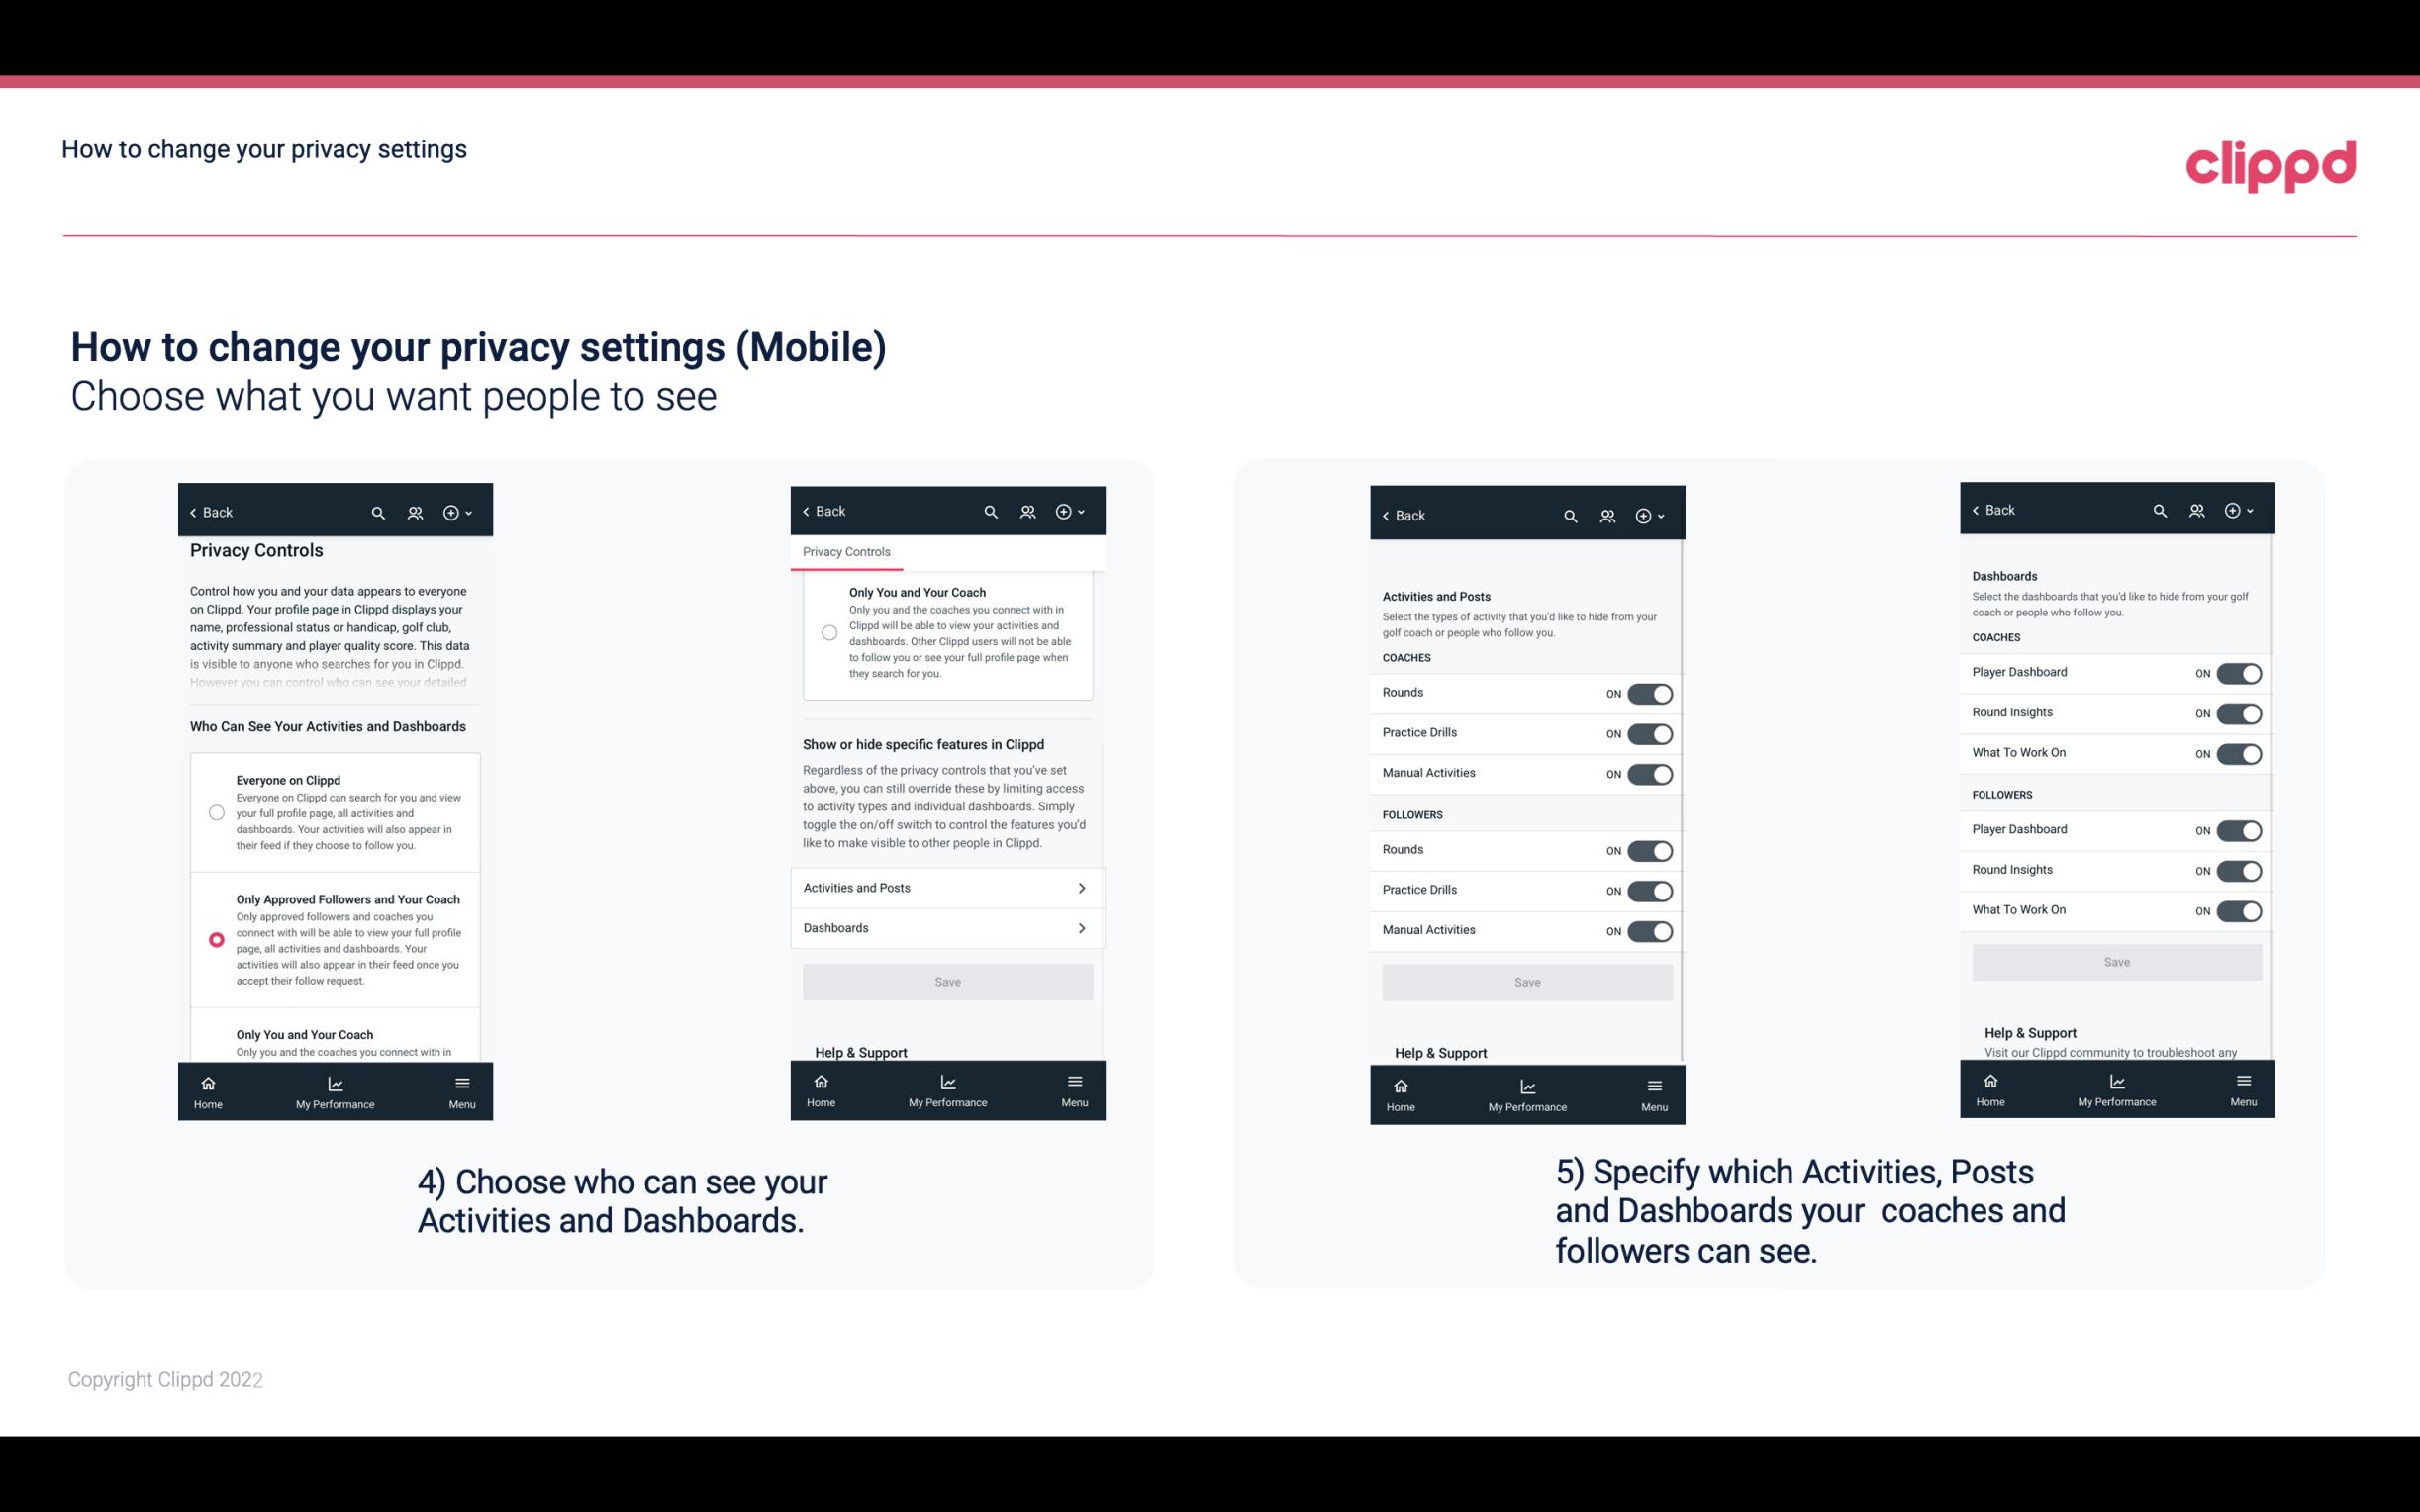Image resolution: width=2420 pixels, height=1512 pixels.
Task: Toggle Player Dashboard visibility for Followers
Action: [2239, 829]
